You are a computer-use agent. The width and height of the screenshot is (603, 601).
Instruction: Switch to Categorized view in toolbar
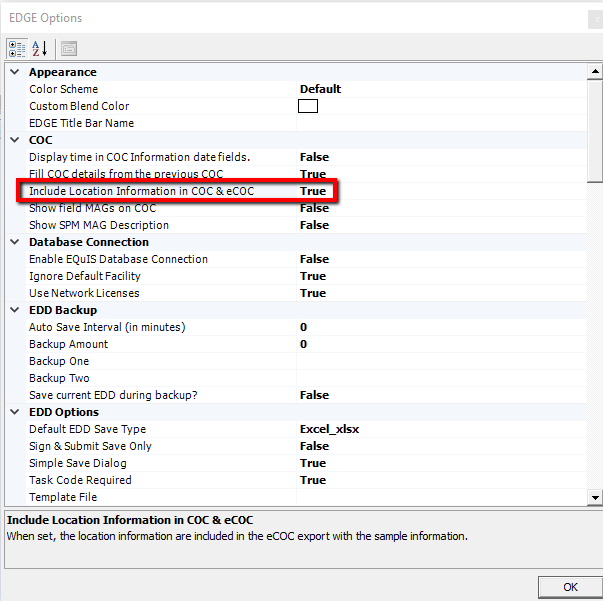point(17,48)
